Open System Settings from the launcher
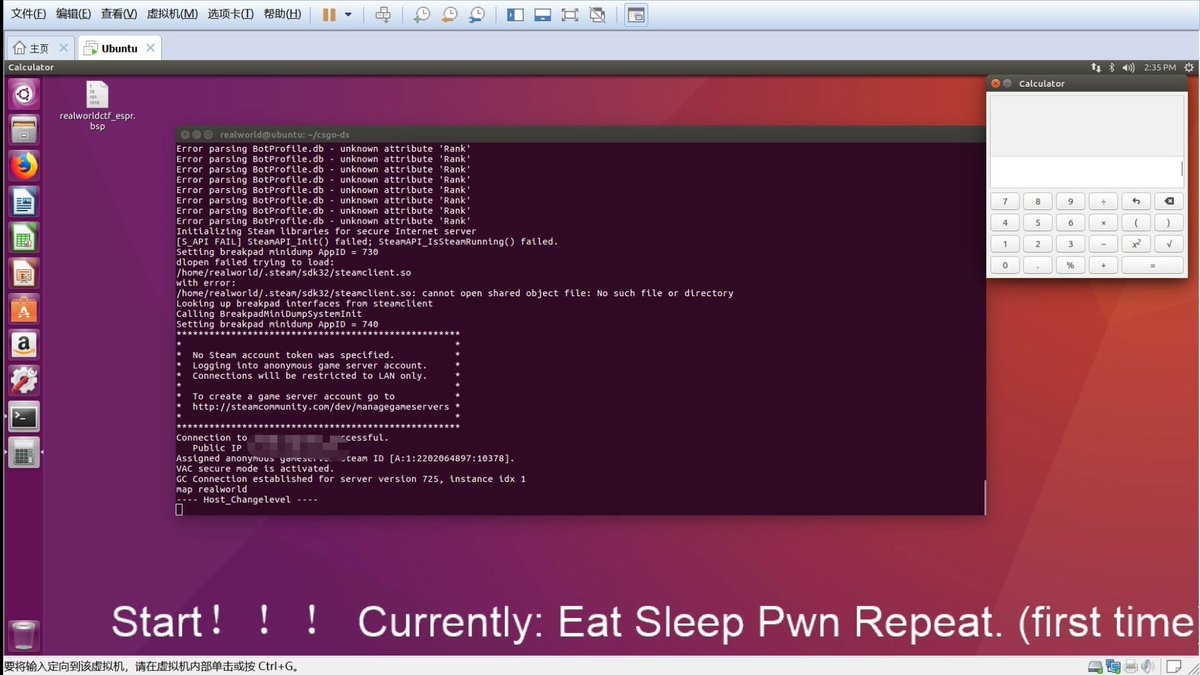1200x675 pixels. (x=24, y=380)
